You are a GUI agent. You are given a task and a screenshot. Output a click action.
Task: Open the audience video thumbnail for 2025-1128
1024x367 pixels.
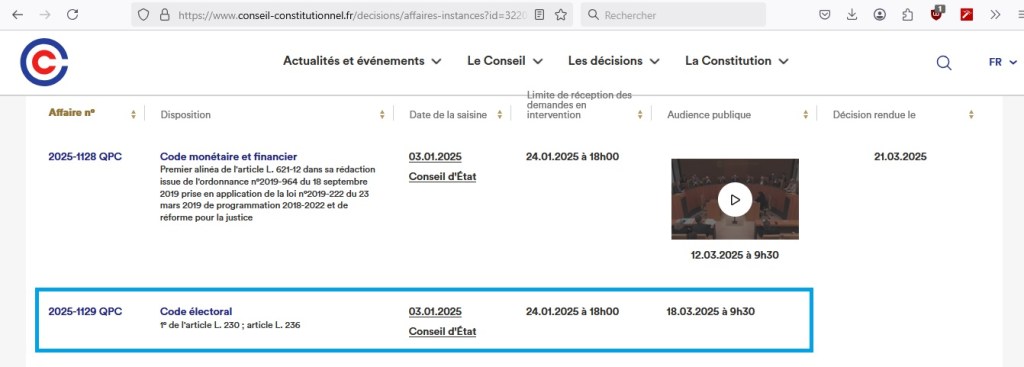(x=735, y=199)
